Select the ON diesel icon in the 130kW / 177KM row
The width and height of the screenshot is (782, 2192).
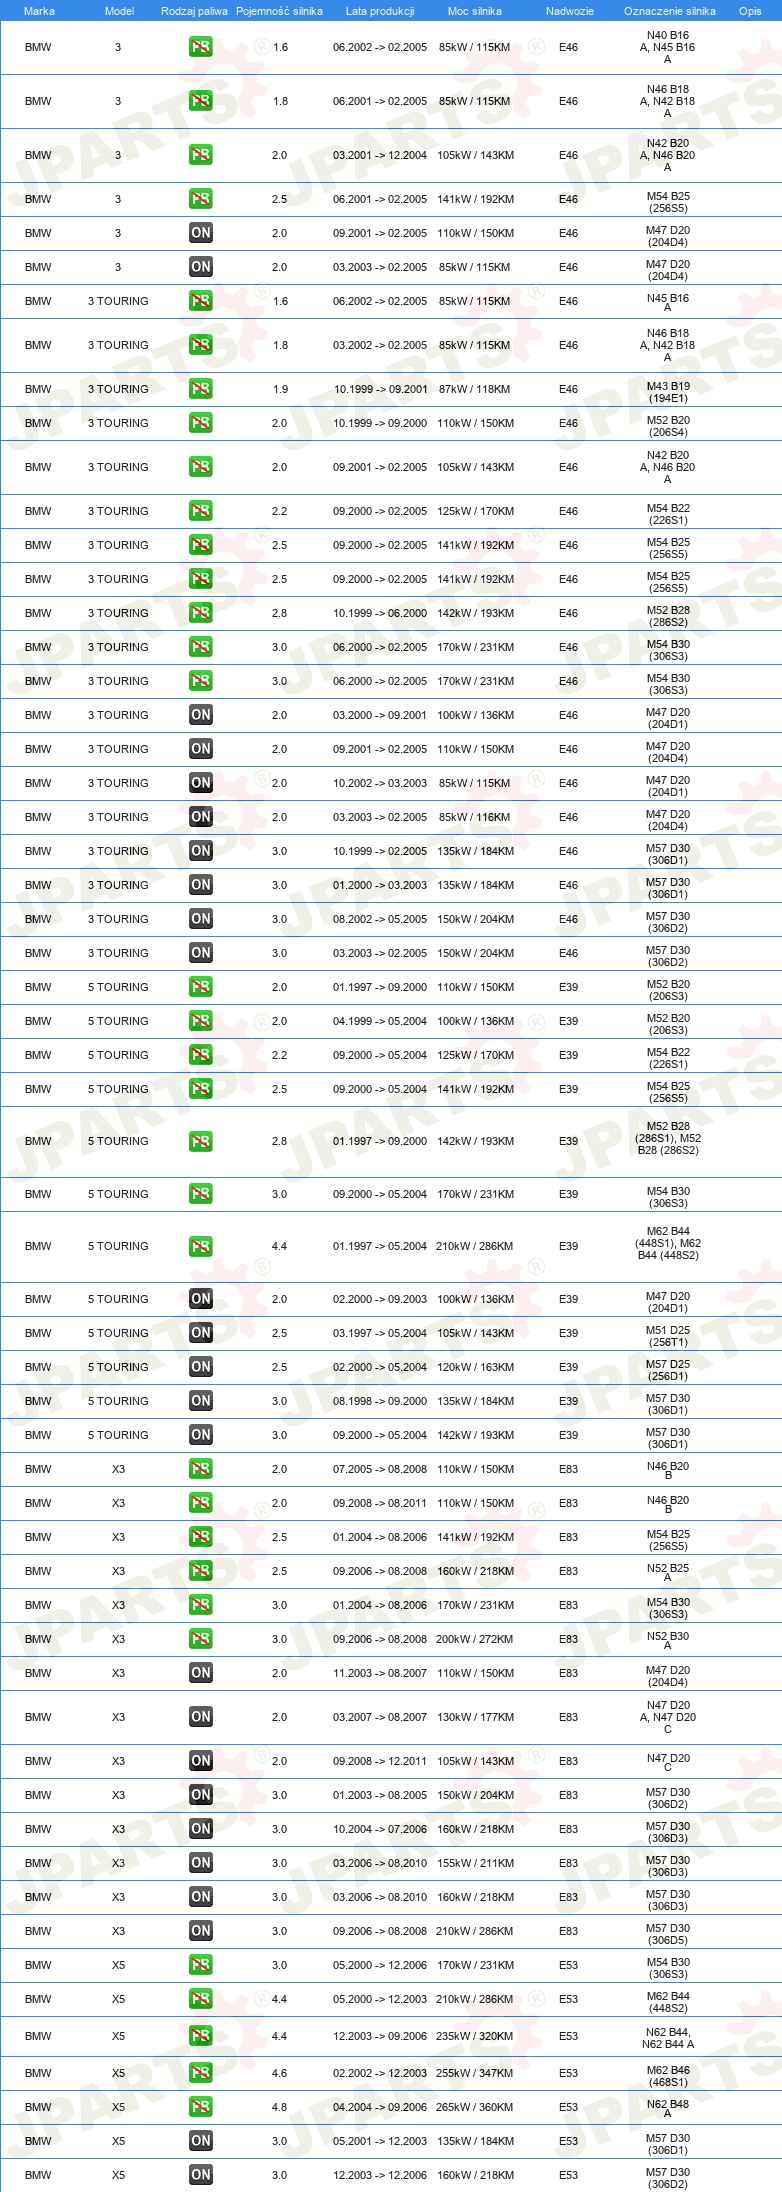click(x=200, y=1717)
